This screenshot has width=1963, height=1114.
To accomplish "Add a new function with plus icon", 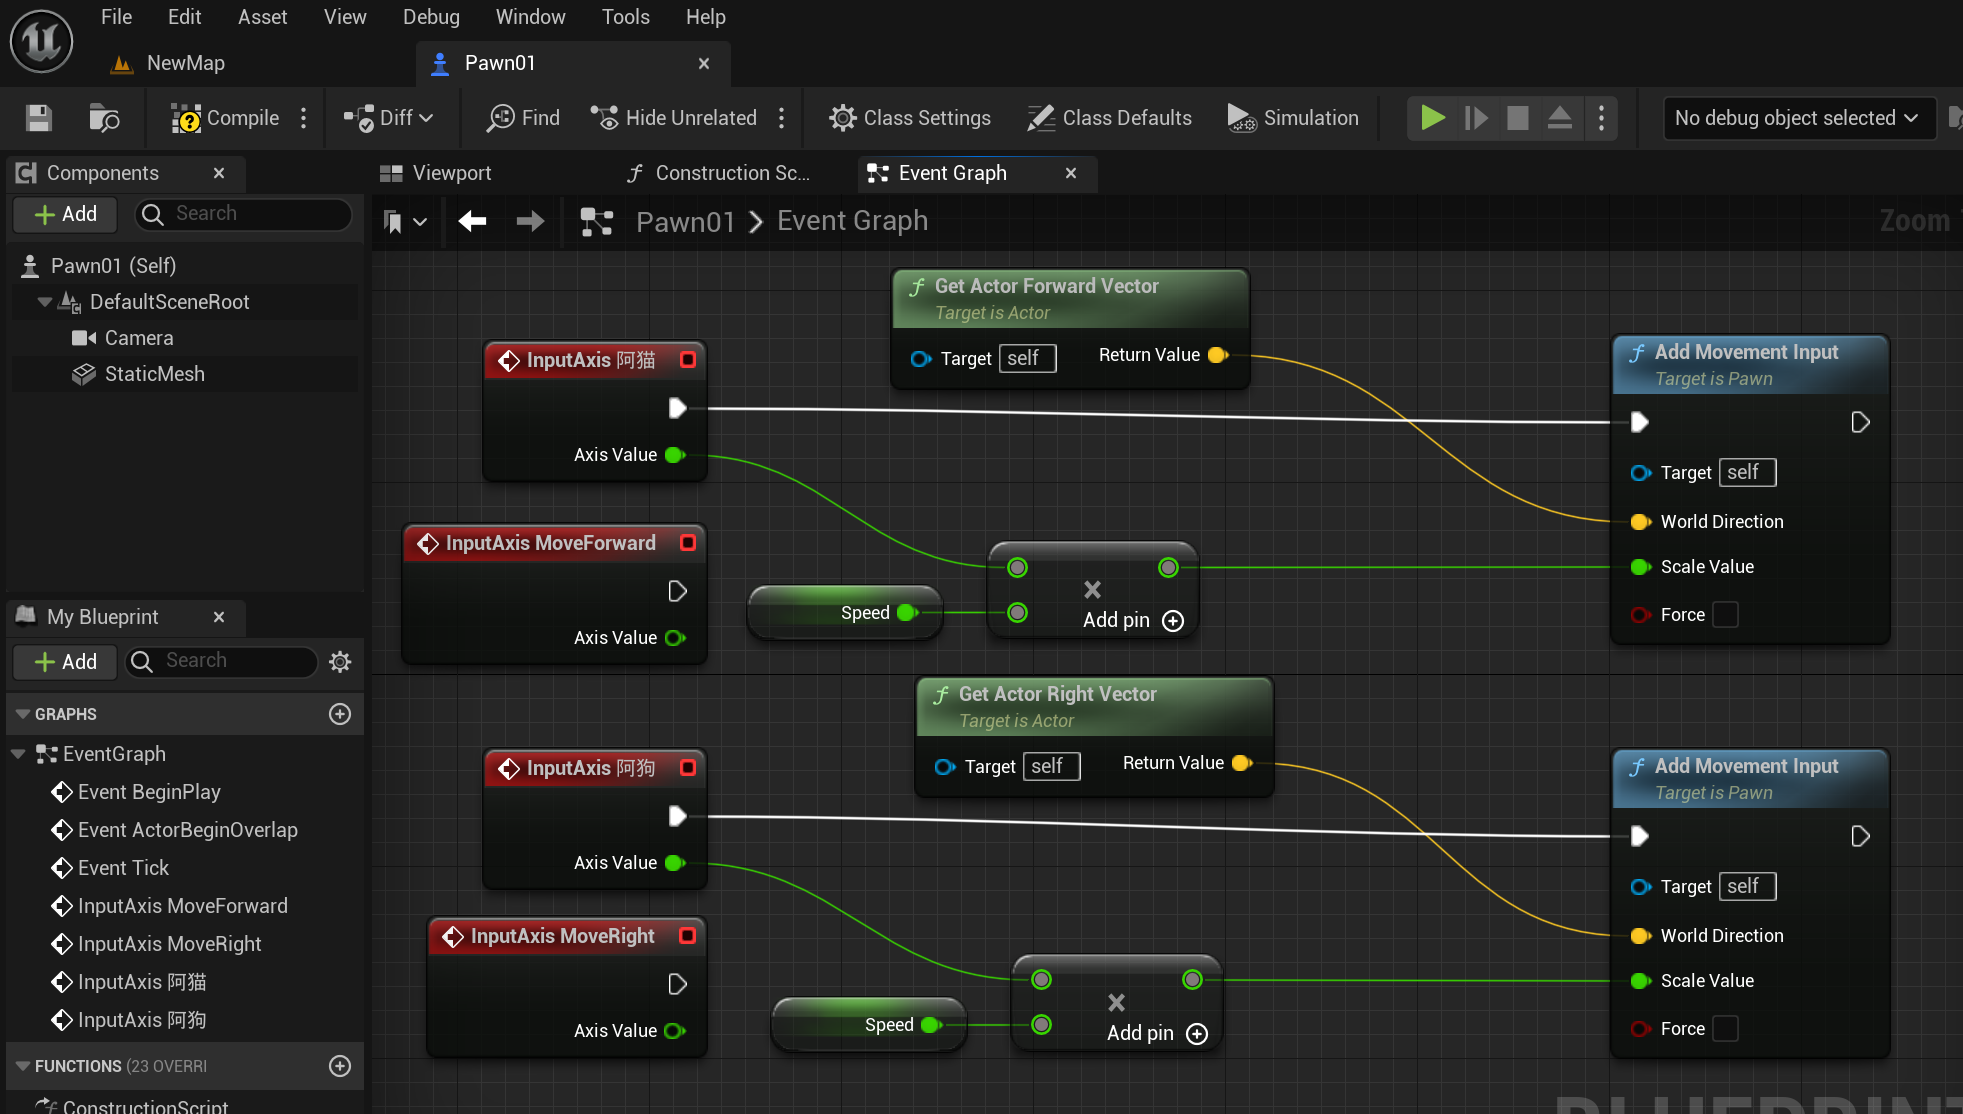I will 340,1066.
